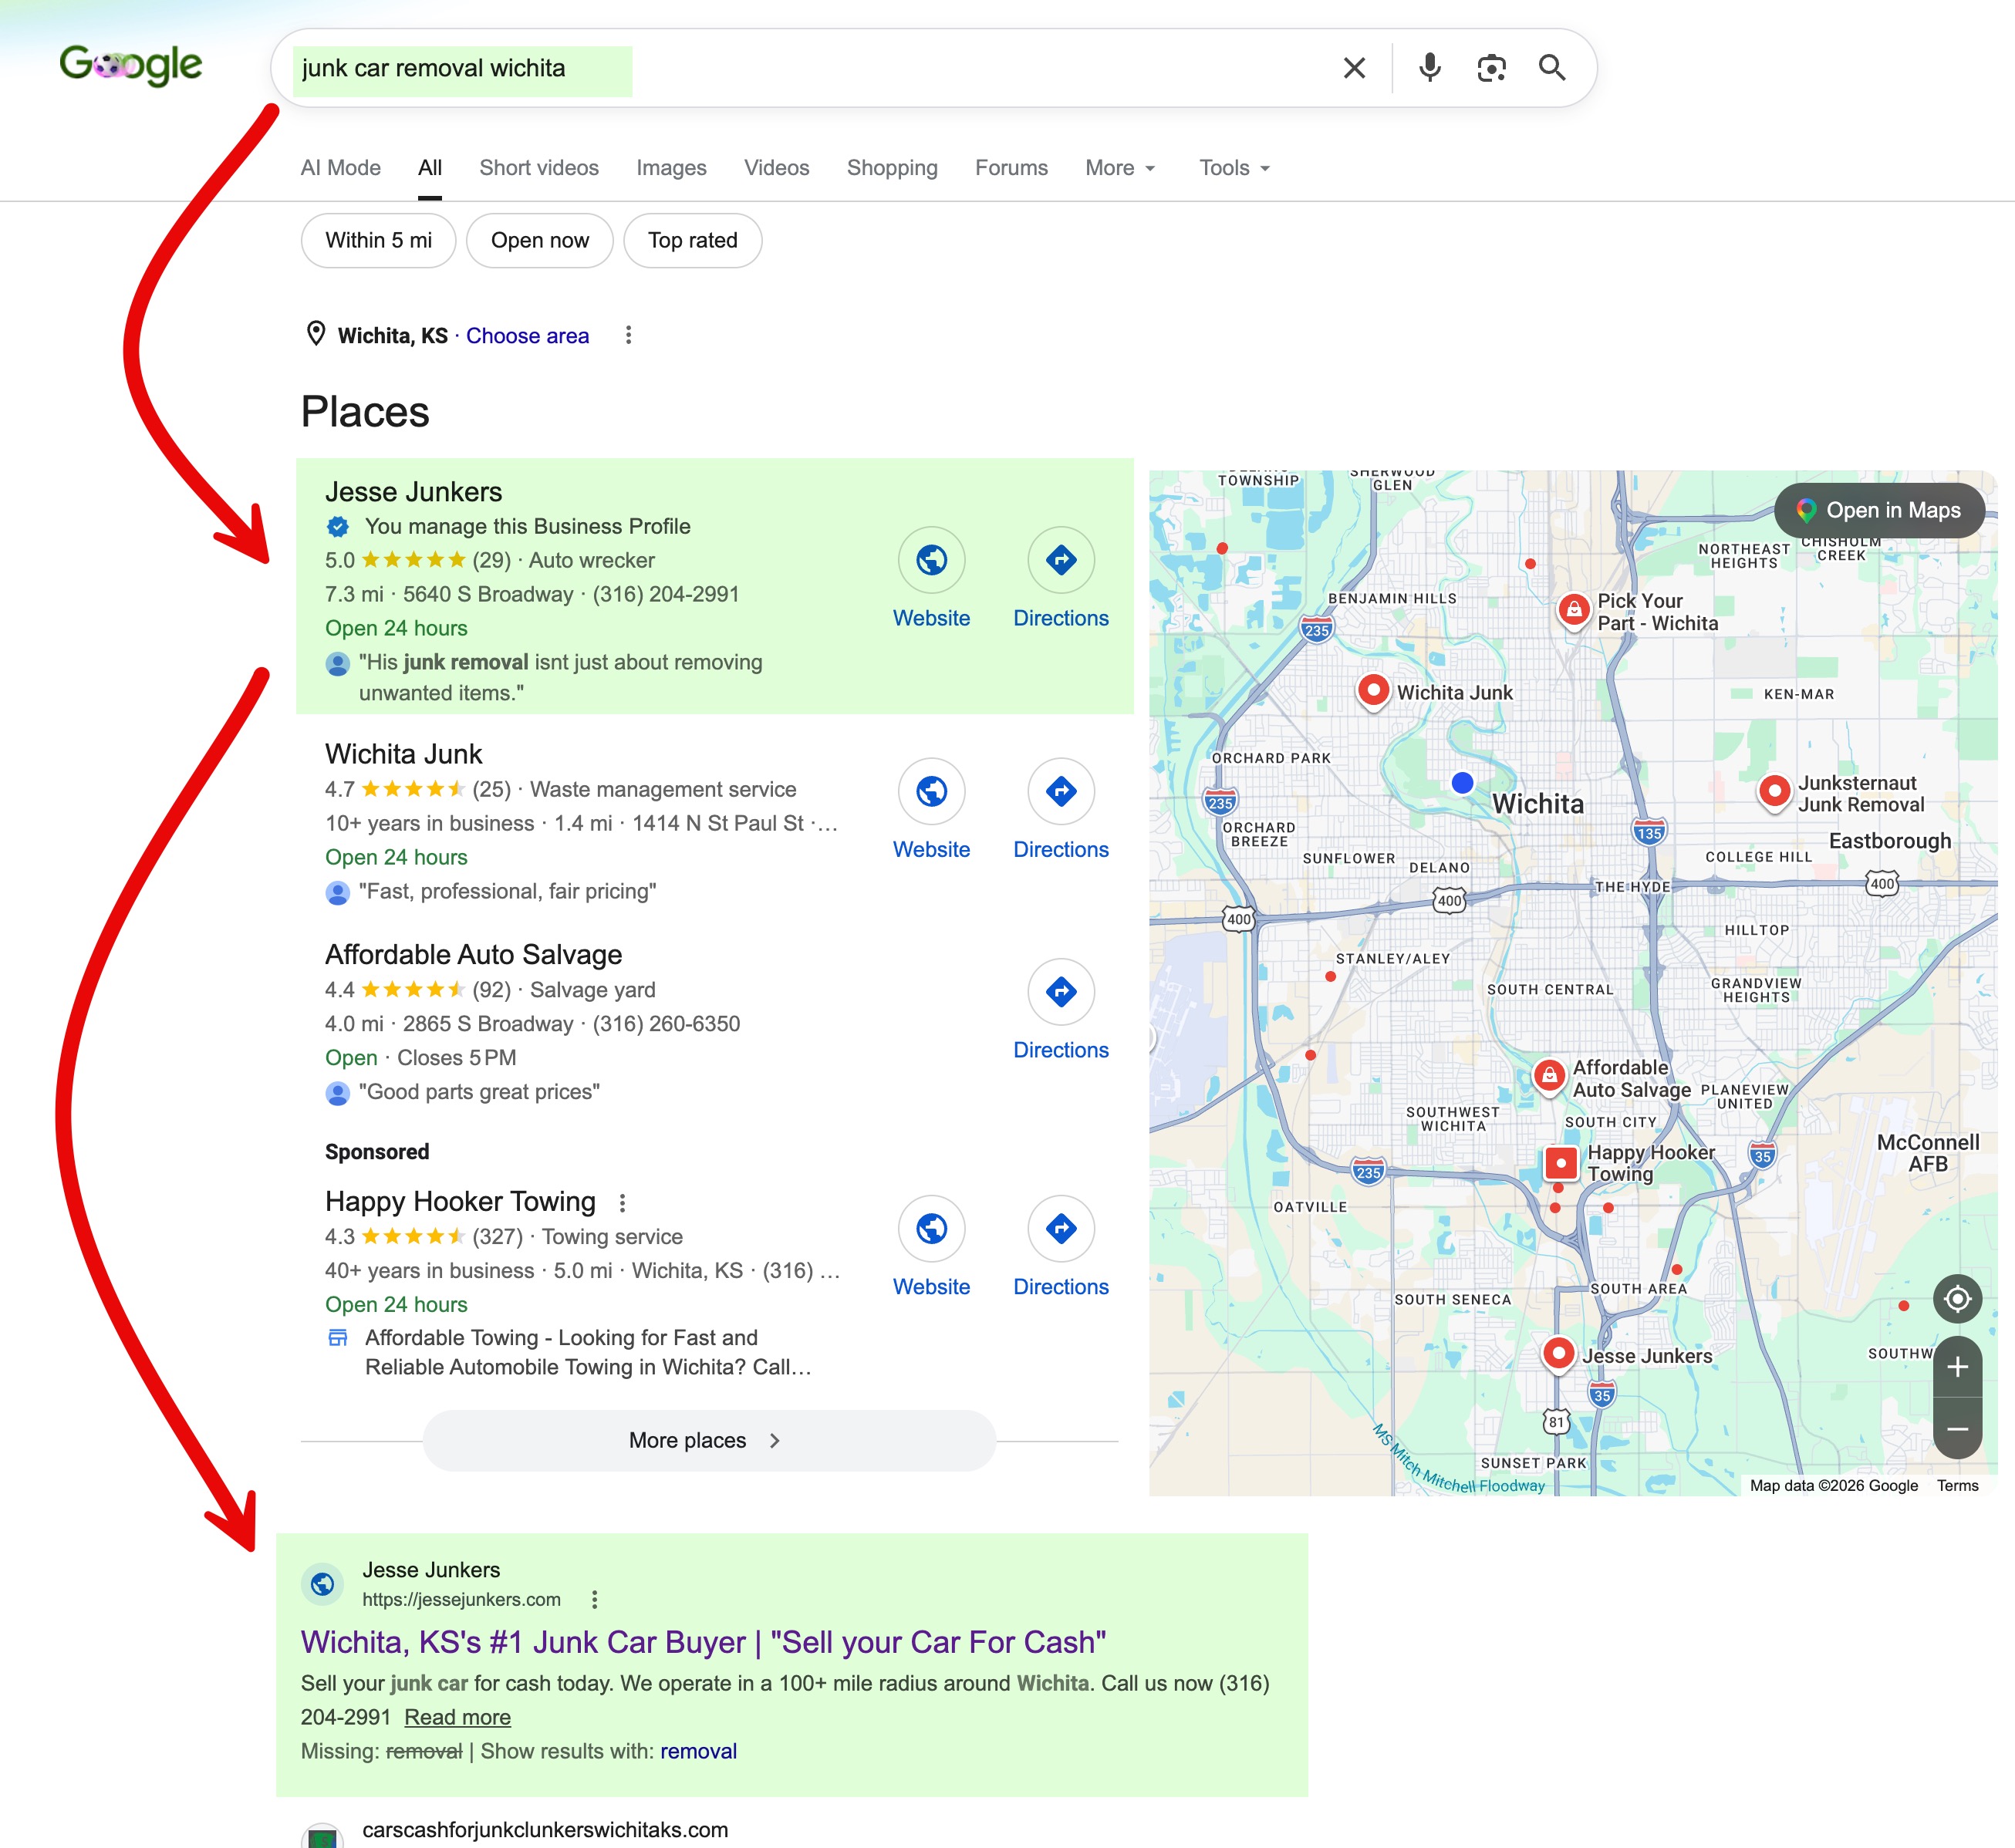Click the Directions icon for Jesse Junkers
Image resolution: width=2015 pixels, height=1848 pixels.
[x=1061, y=560]
